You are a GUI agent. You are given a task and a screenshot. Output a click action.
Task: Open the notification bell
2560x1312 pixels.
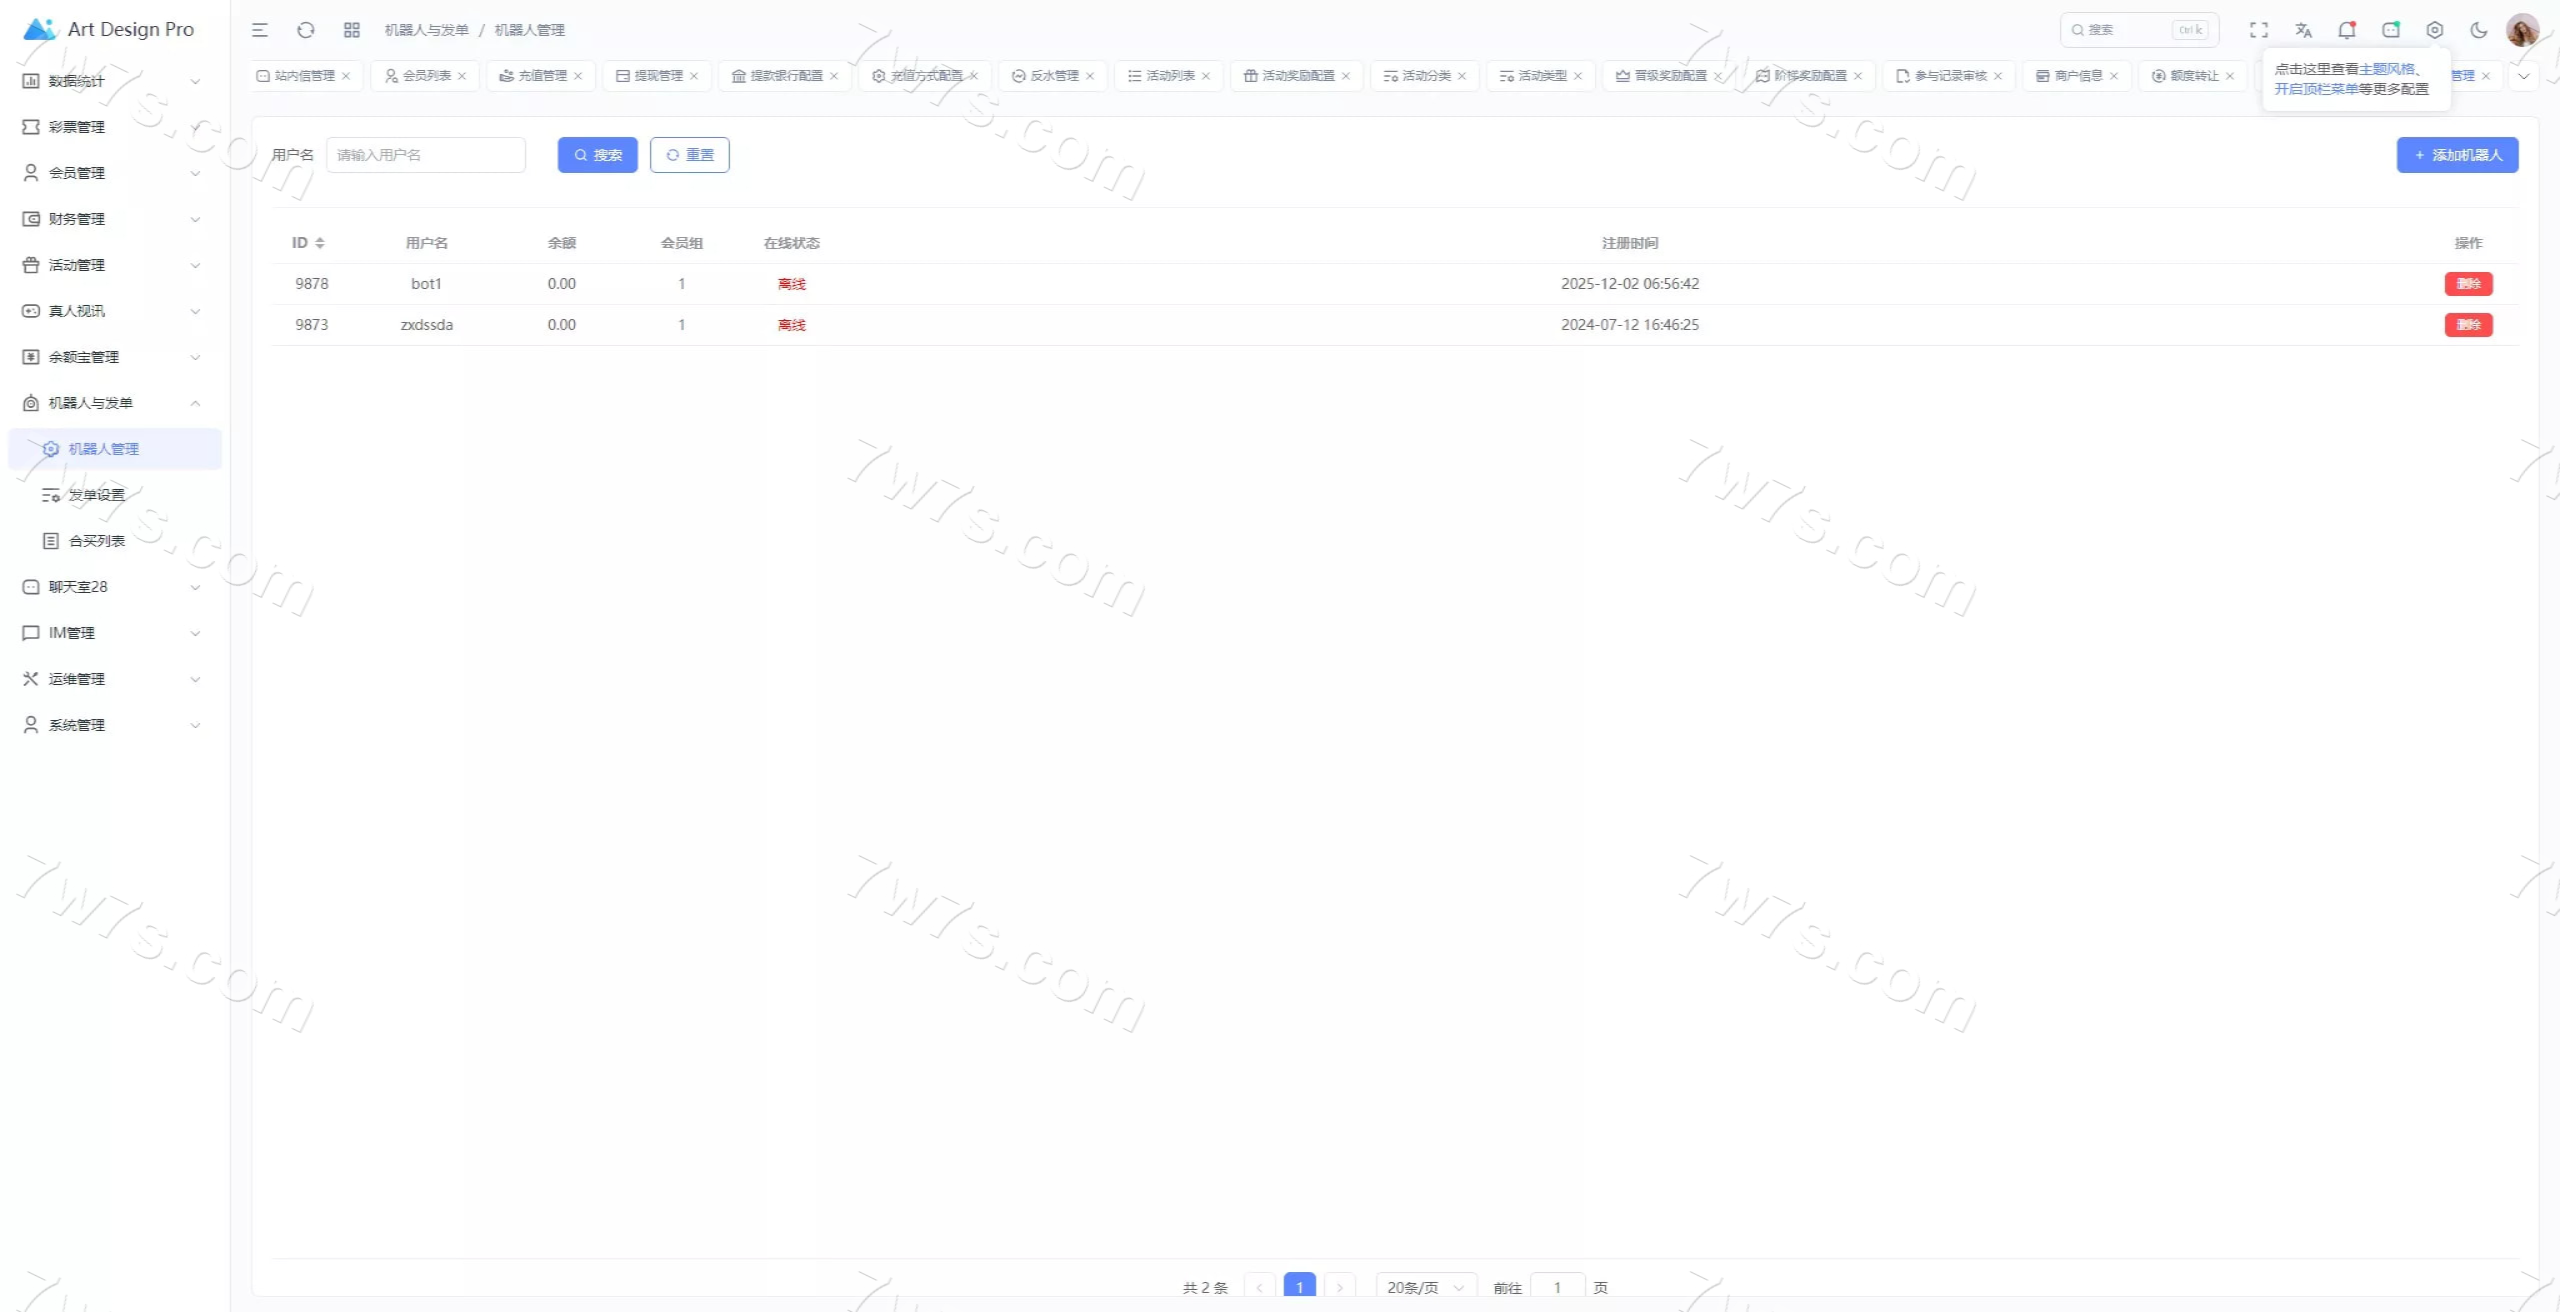pos(2346,30)
